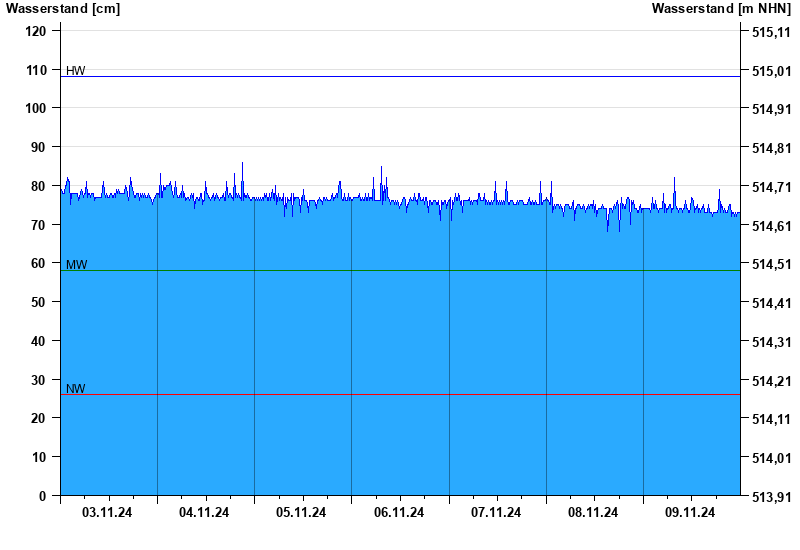Click the left axis value 50

(x=39, y=302)
